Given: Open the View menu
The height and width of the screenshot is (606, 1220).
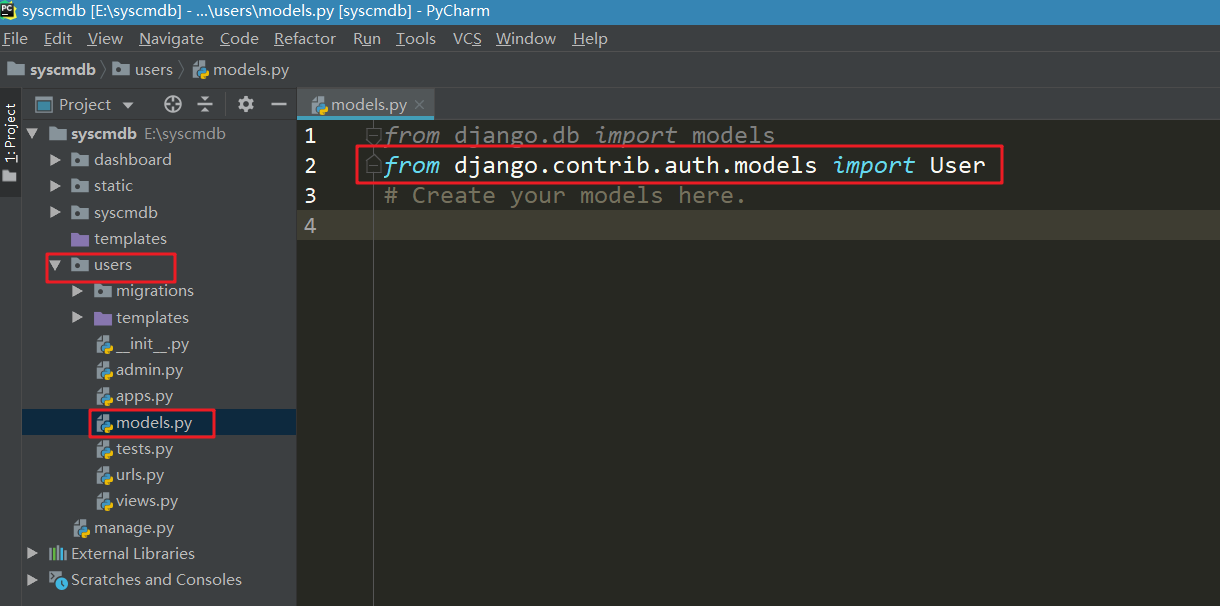Looking at the screenshot, I should 105,39.
